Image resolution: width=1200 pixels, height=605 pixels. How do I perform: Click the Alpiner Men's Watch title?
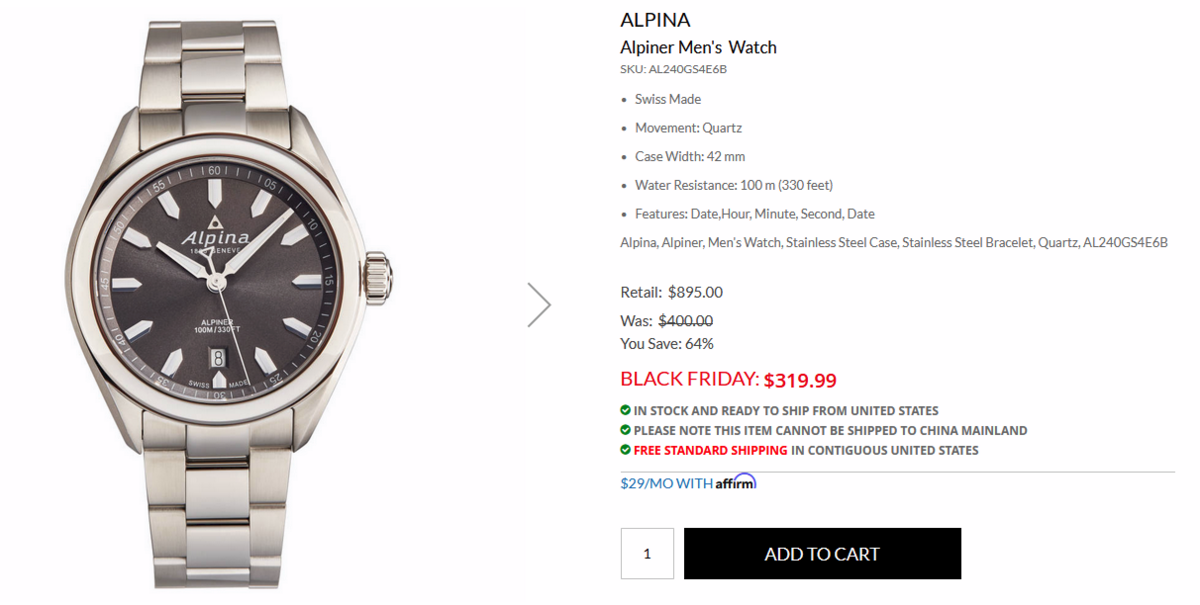click(x=698, y=47)
